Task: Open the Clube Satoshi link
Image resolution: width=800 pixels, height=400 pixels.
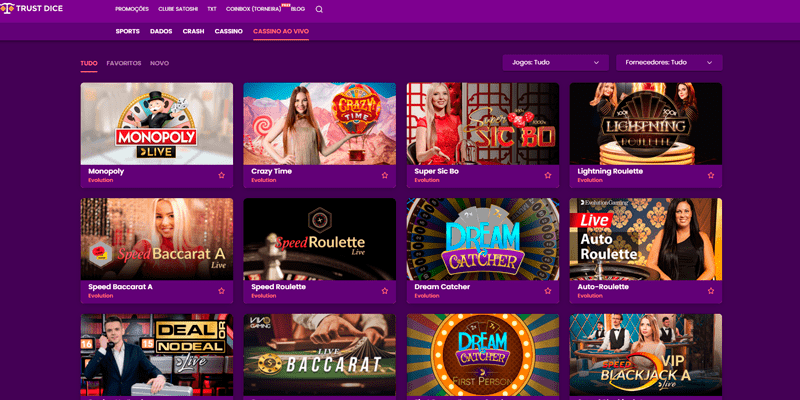Action: [x=178, y=9]
